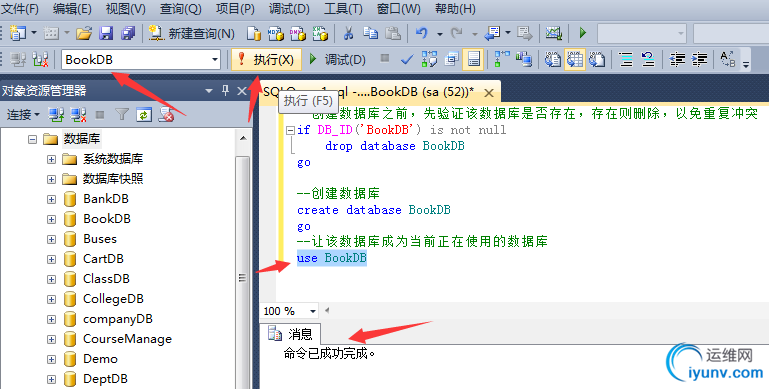Viewport: 769px width, 389px height.
Task: Parse the query with the blue checkmark
Action: pyautogui.click(x=407, y=60)
